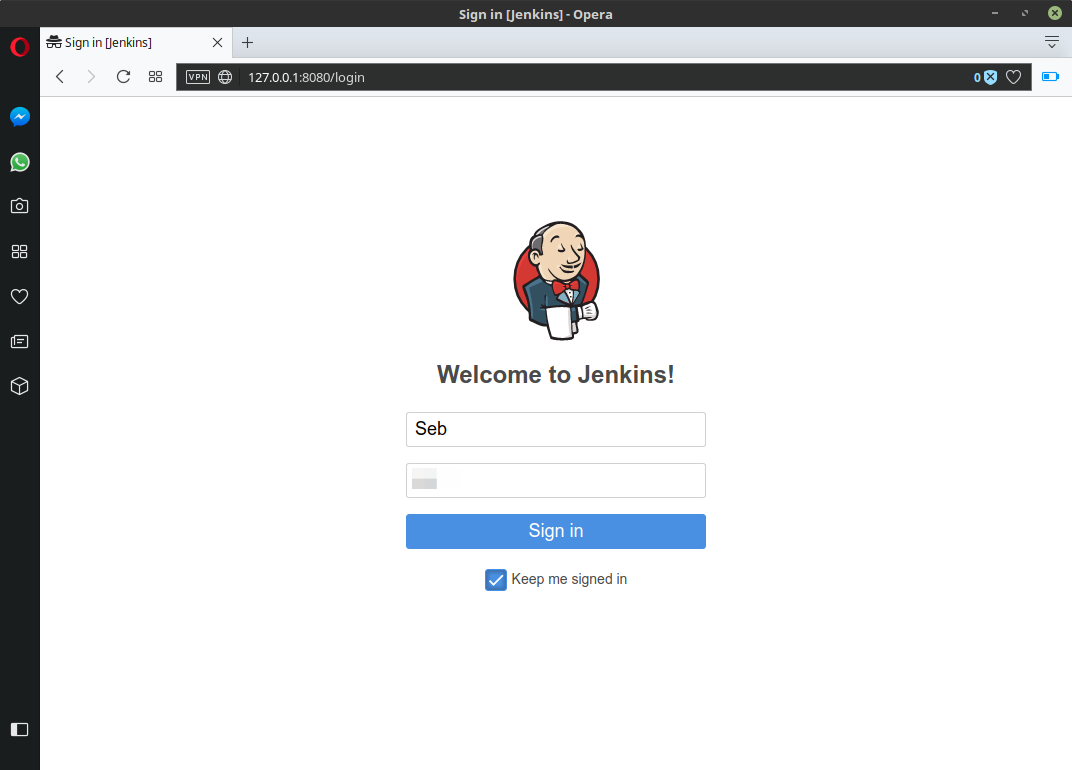1072x770 pixels.
Task: Toggle the battery saver icon
Action: pos(1050,77)
